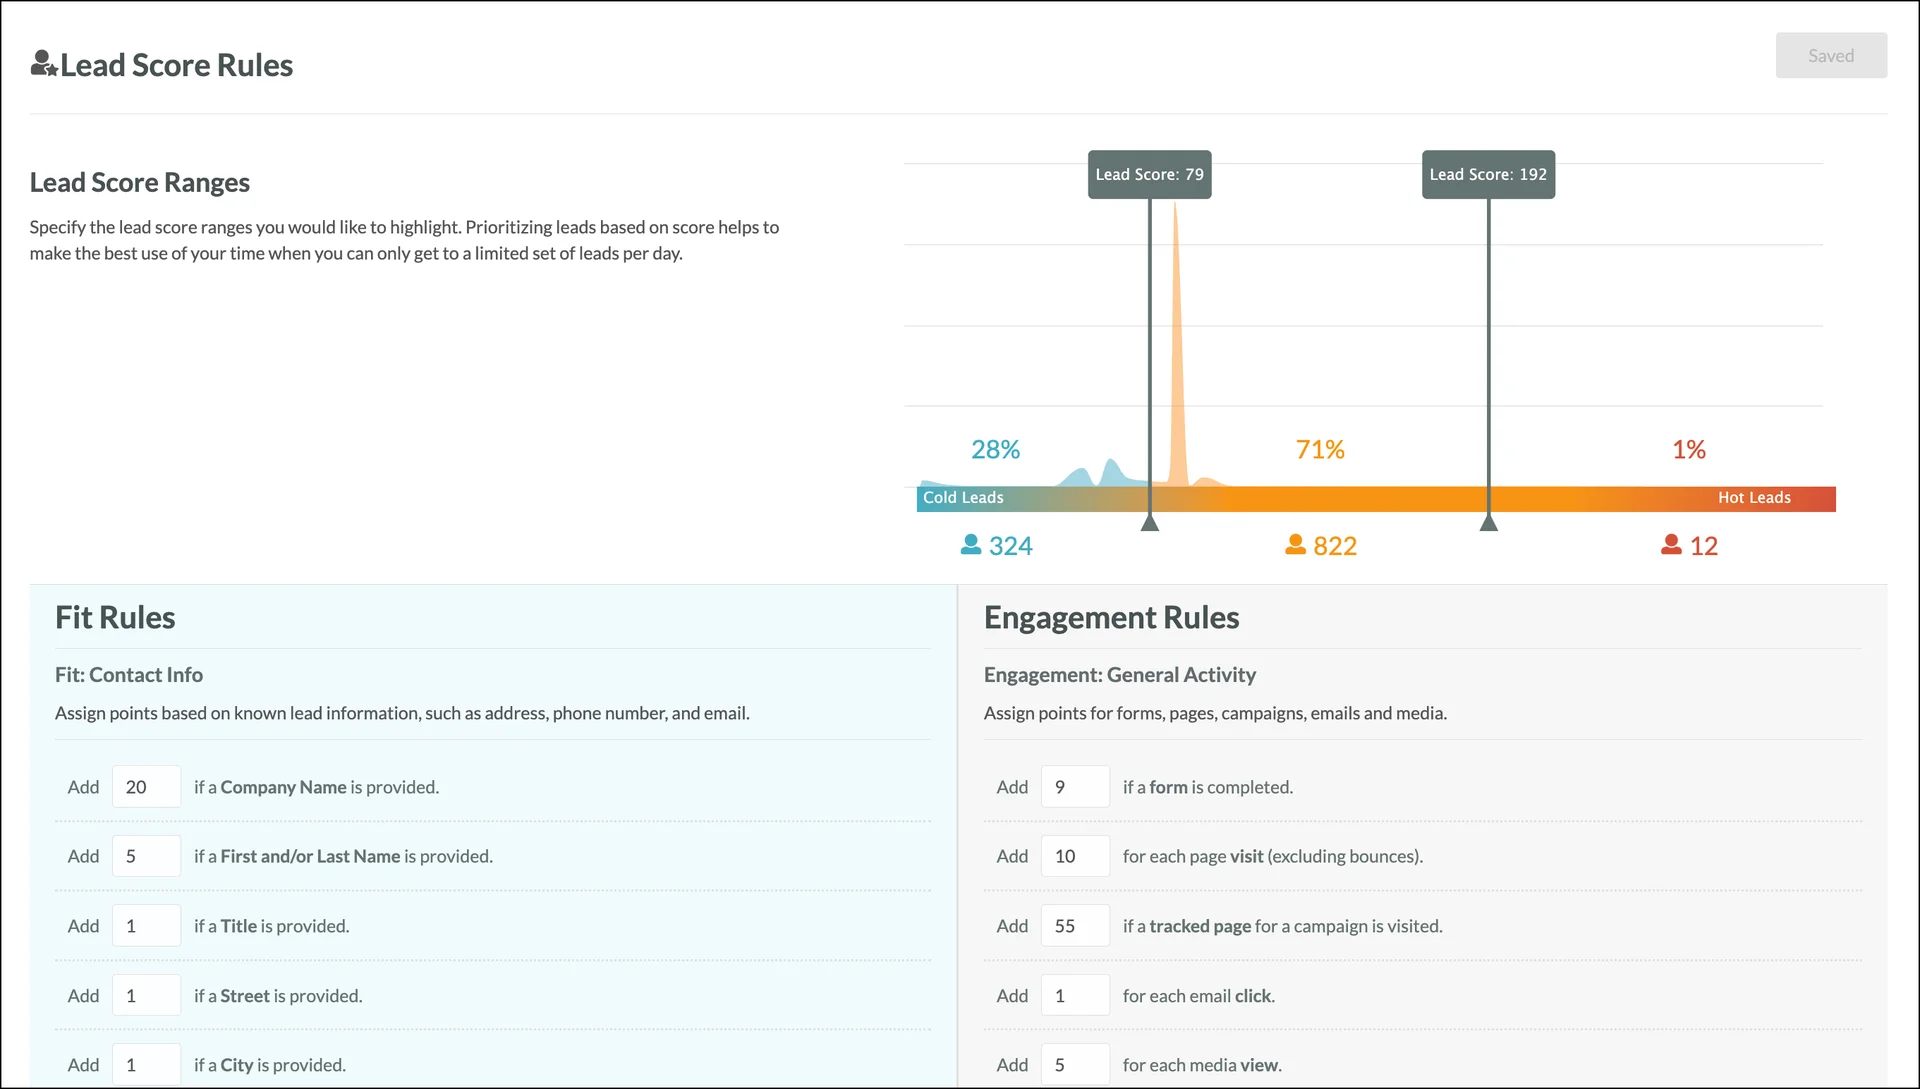Select the First and/or Last Name points field
The width and height of the screenshot is (1920, 1089).
point(146,856)
